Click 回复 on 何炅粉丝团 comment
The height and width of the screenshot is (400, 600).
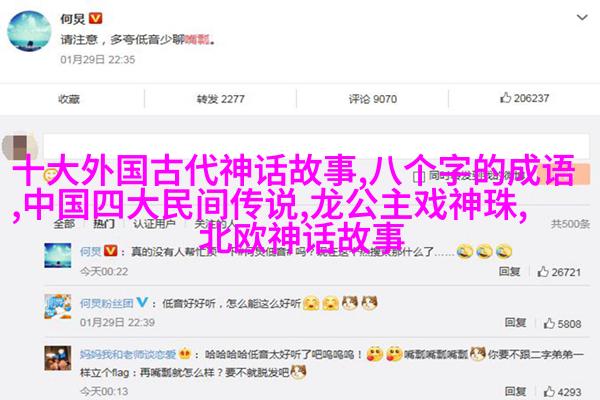515,323
